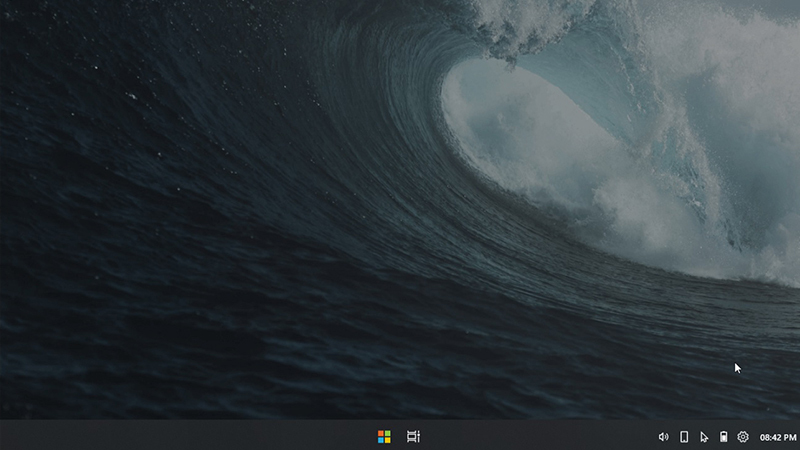The height and width of the screenshot is (450, 800).
Task: Check the battery status icon
Action: (x=723, y=437)
